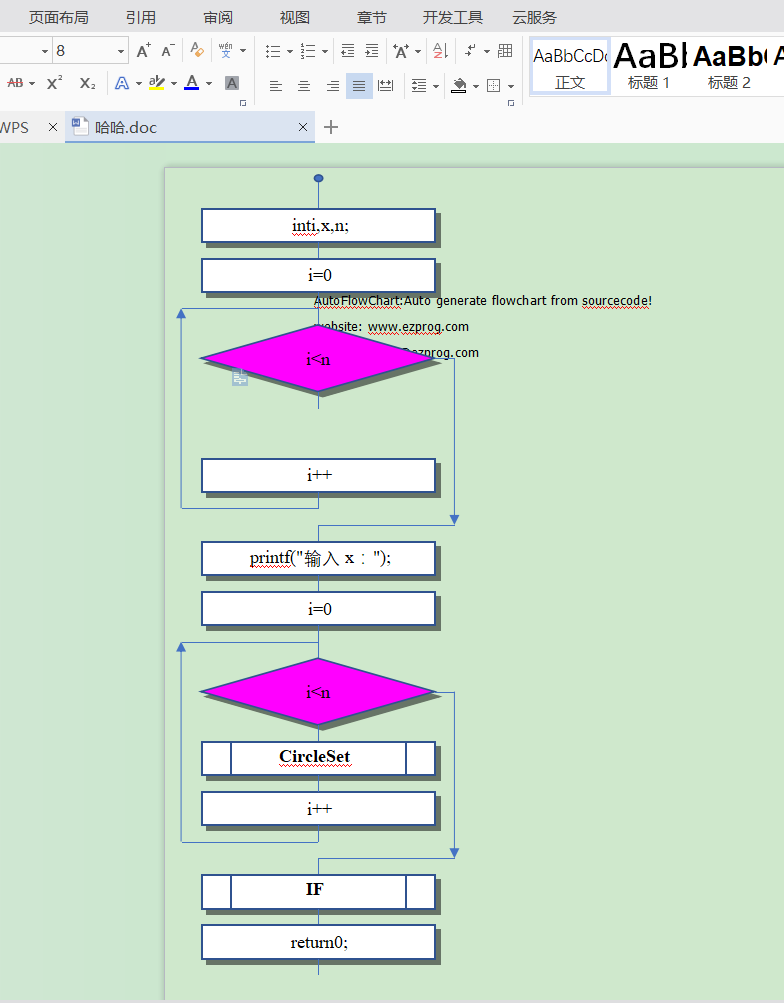The width and height of the screenshot is (784, 1003).
Task: Apply the 标题 2 style
Action: pyautogui.click(x=729, y=66)
